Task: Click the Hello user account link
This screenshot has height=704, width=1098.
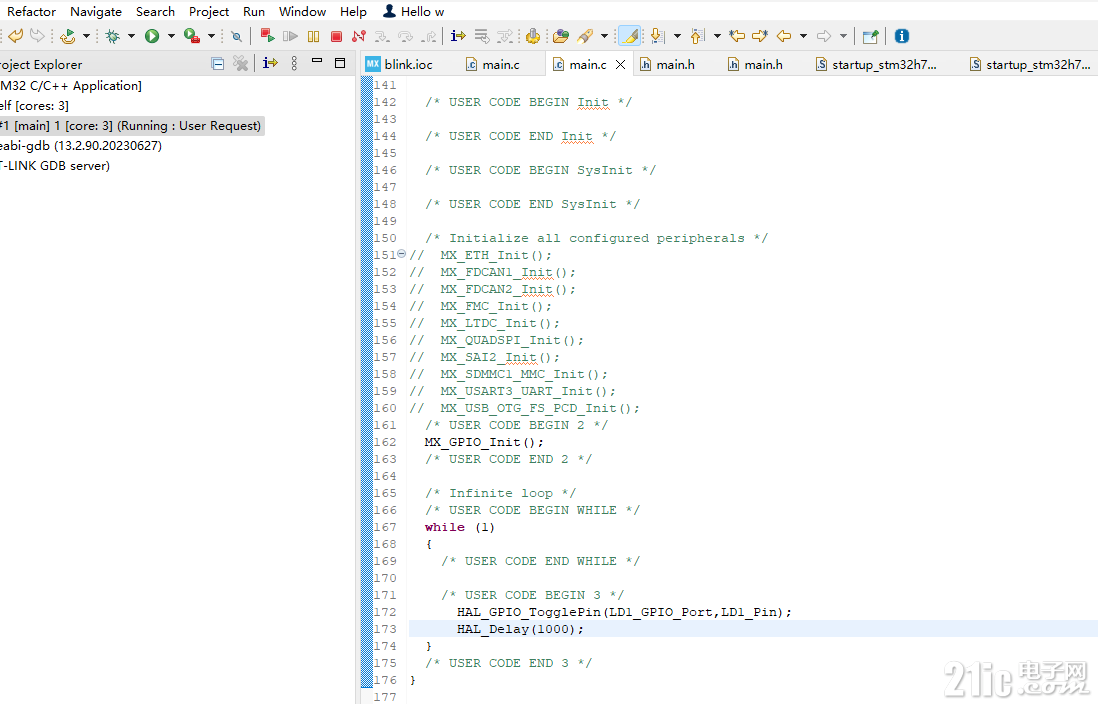Action: click(x=414, y=12)
